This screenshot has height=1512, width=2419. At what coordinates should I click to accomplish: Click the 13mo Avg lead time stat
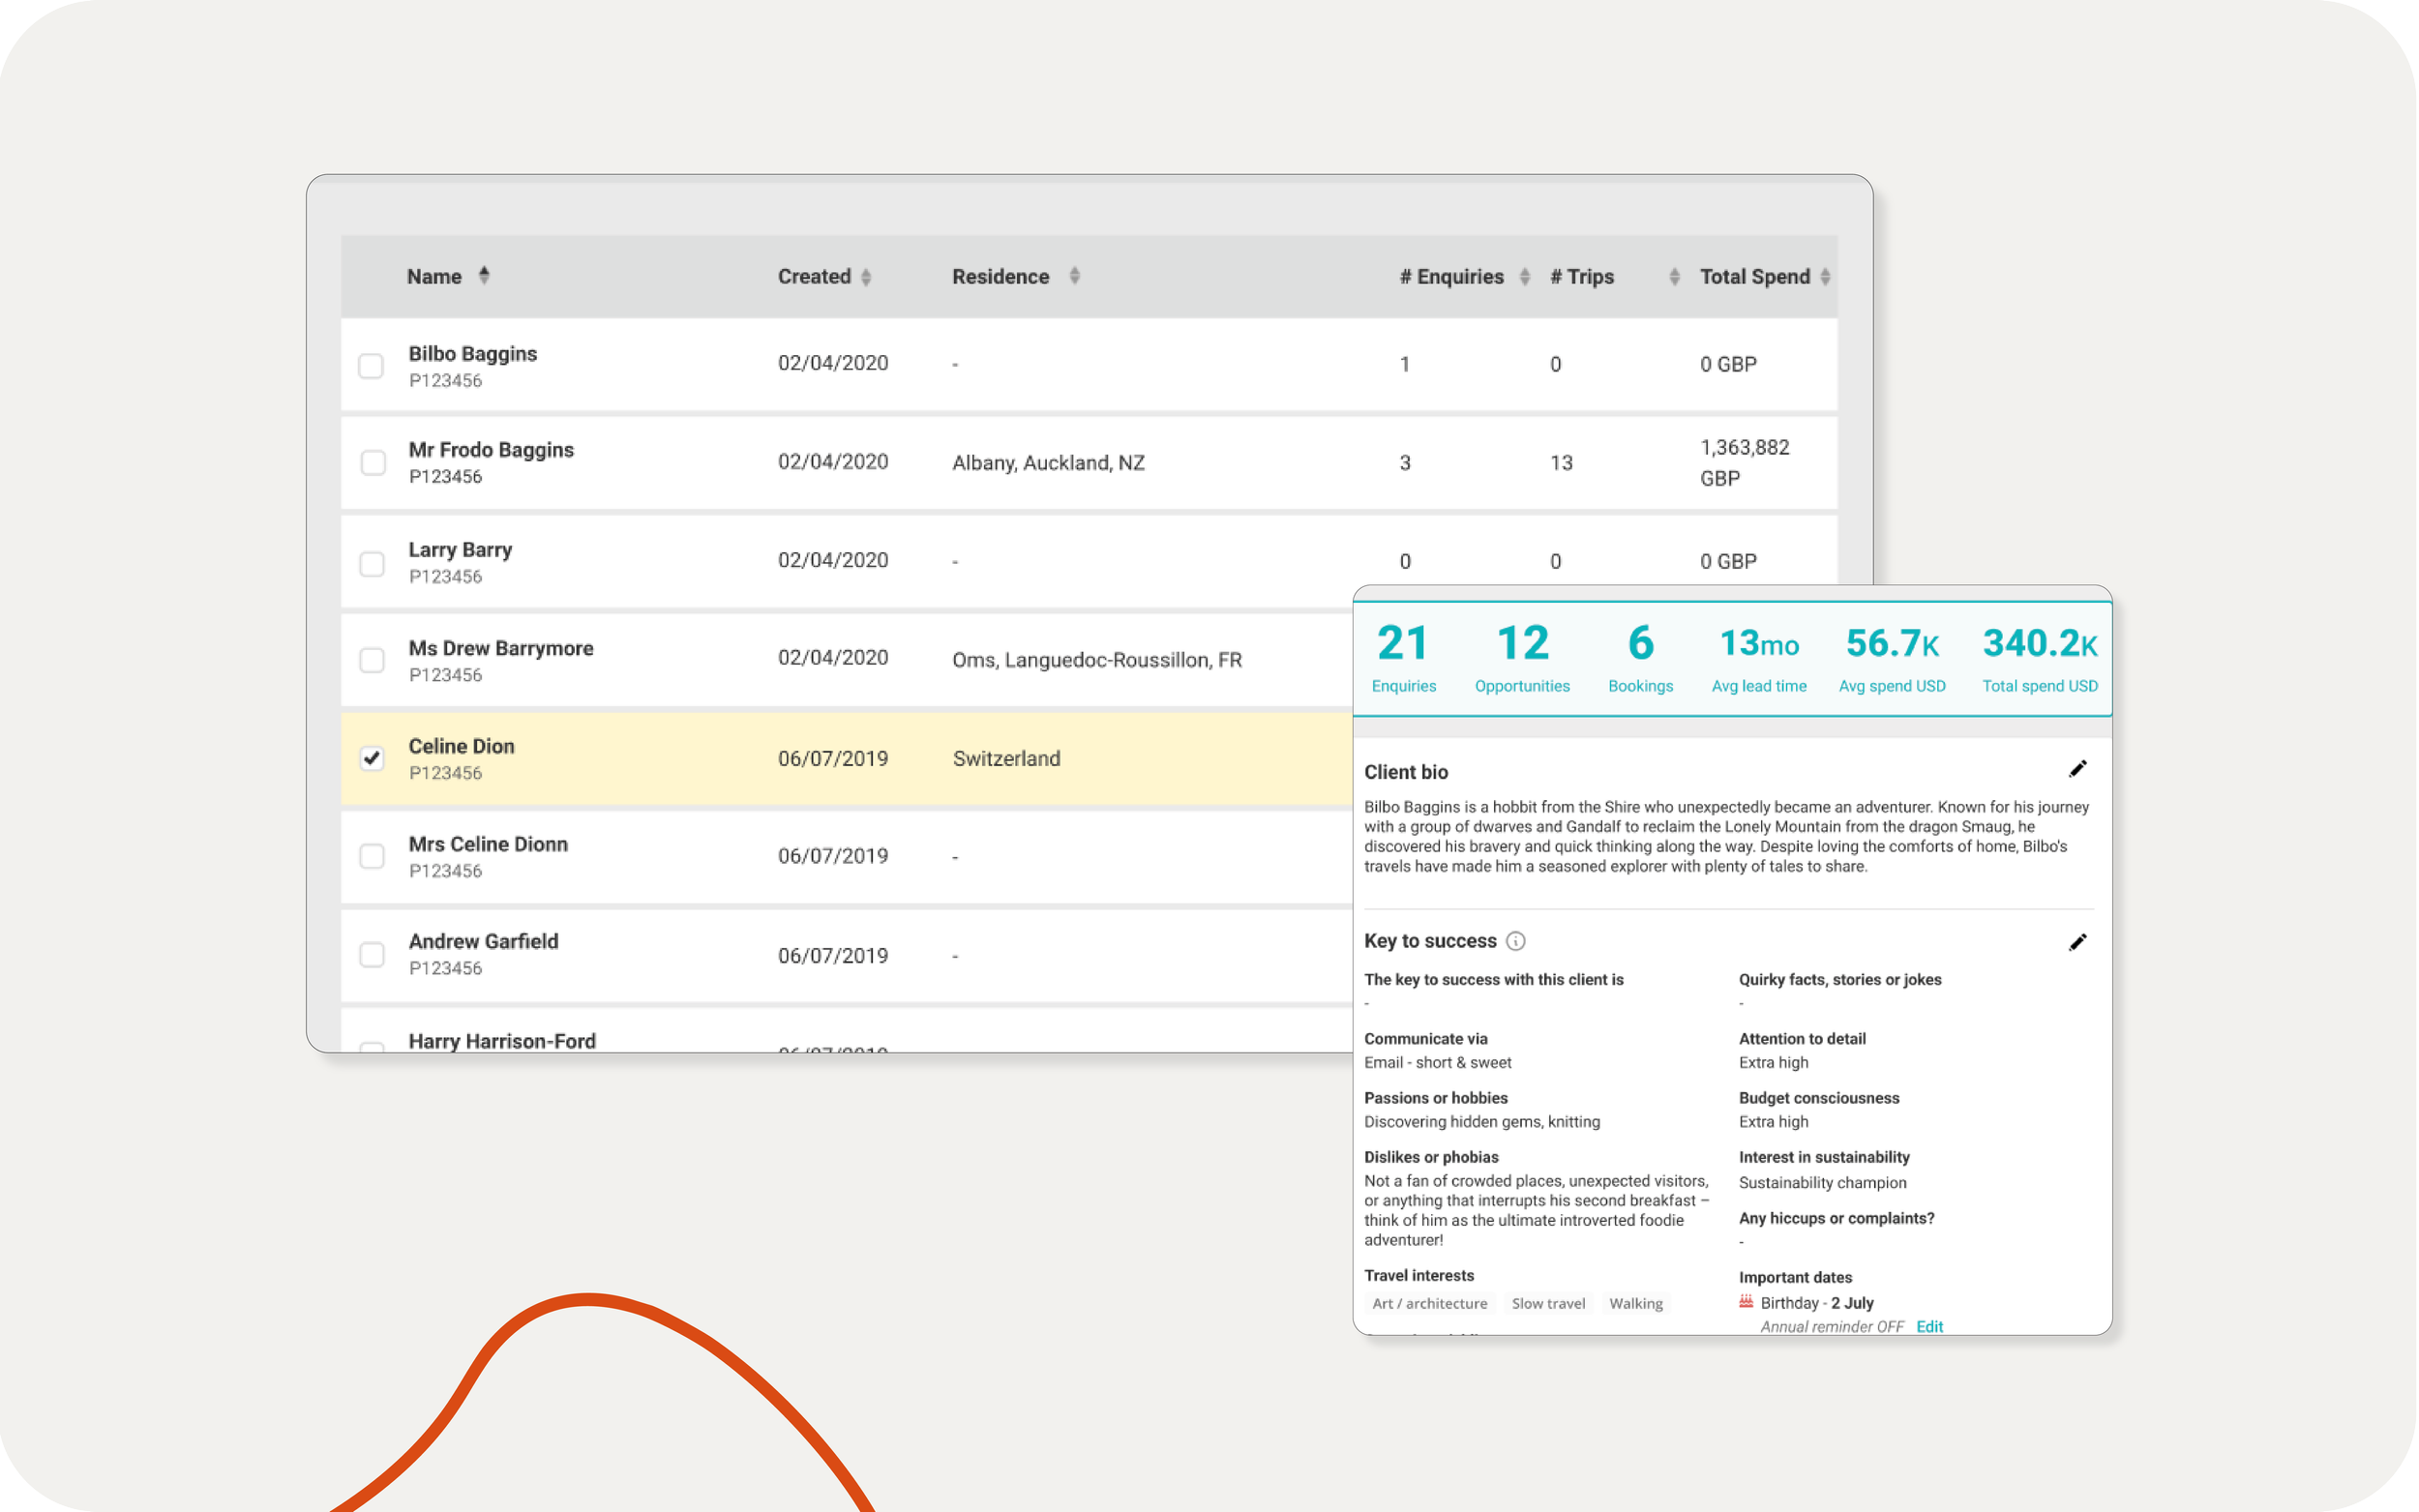click(1761, 658)
